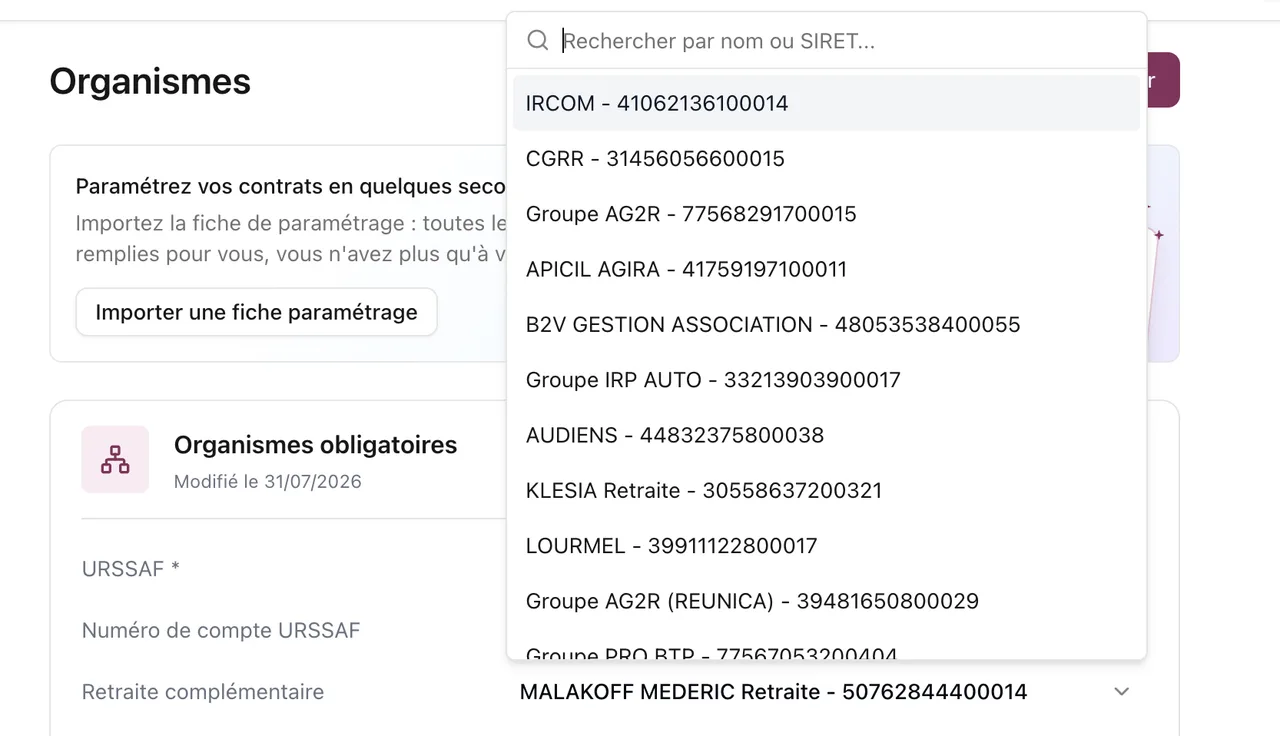Click the 'URSSAF *' field label
The width and height of the screenshot is (1280, 736).
click(x=131, y=569)
